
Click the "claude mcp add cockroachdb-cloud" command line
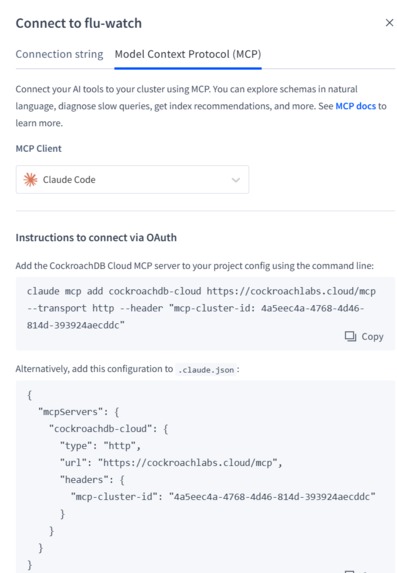click(x=201, y=291)
